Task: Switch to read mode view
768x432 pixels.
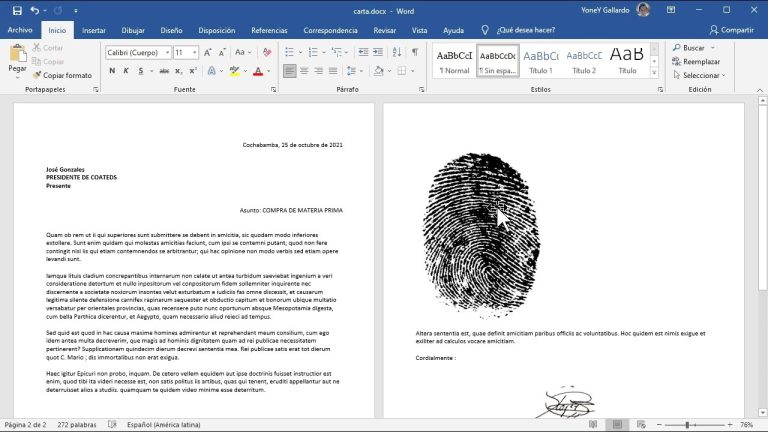Action: [x=593, y=424]
